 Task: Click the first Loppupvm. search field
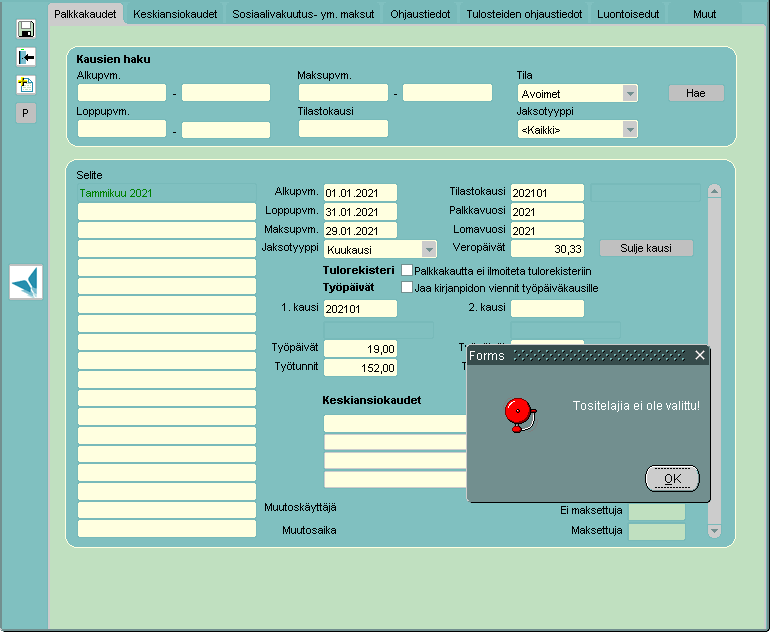(122, 129)
